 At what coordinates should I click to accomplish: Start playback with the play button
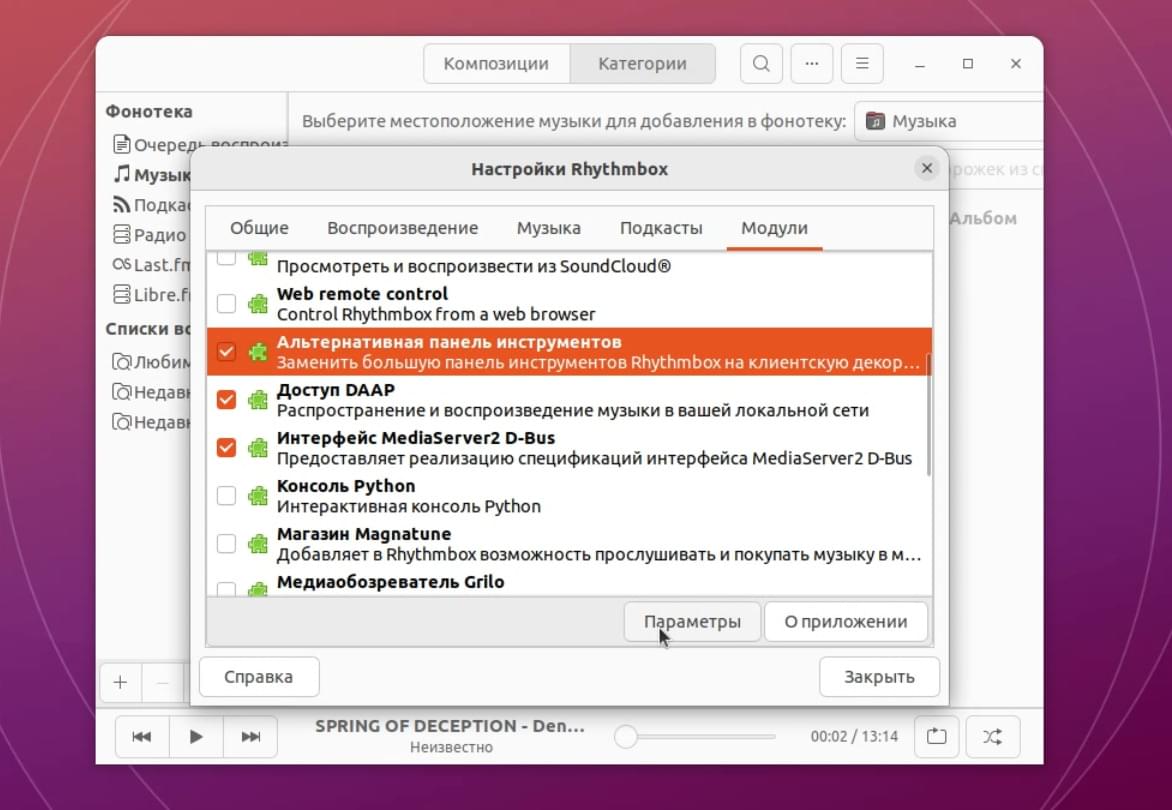coord(196,737)
